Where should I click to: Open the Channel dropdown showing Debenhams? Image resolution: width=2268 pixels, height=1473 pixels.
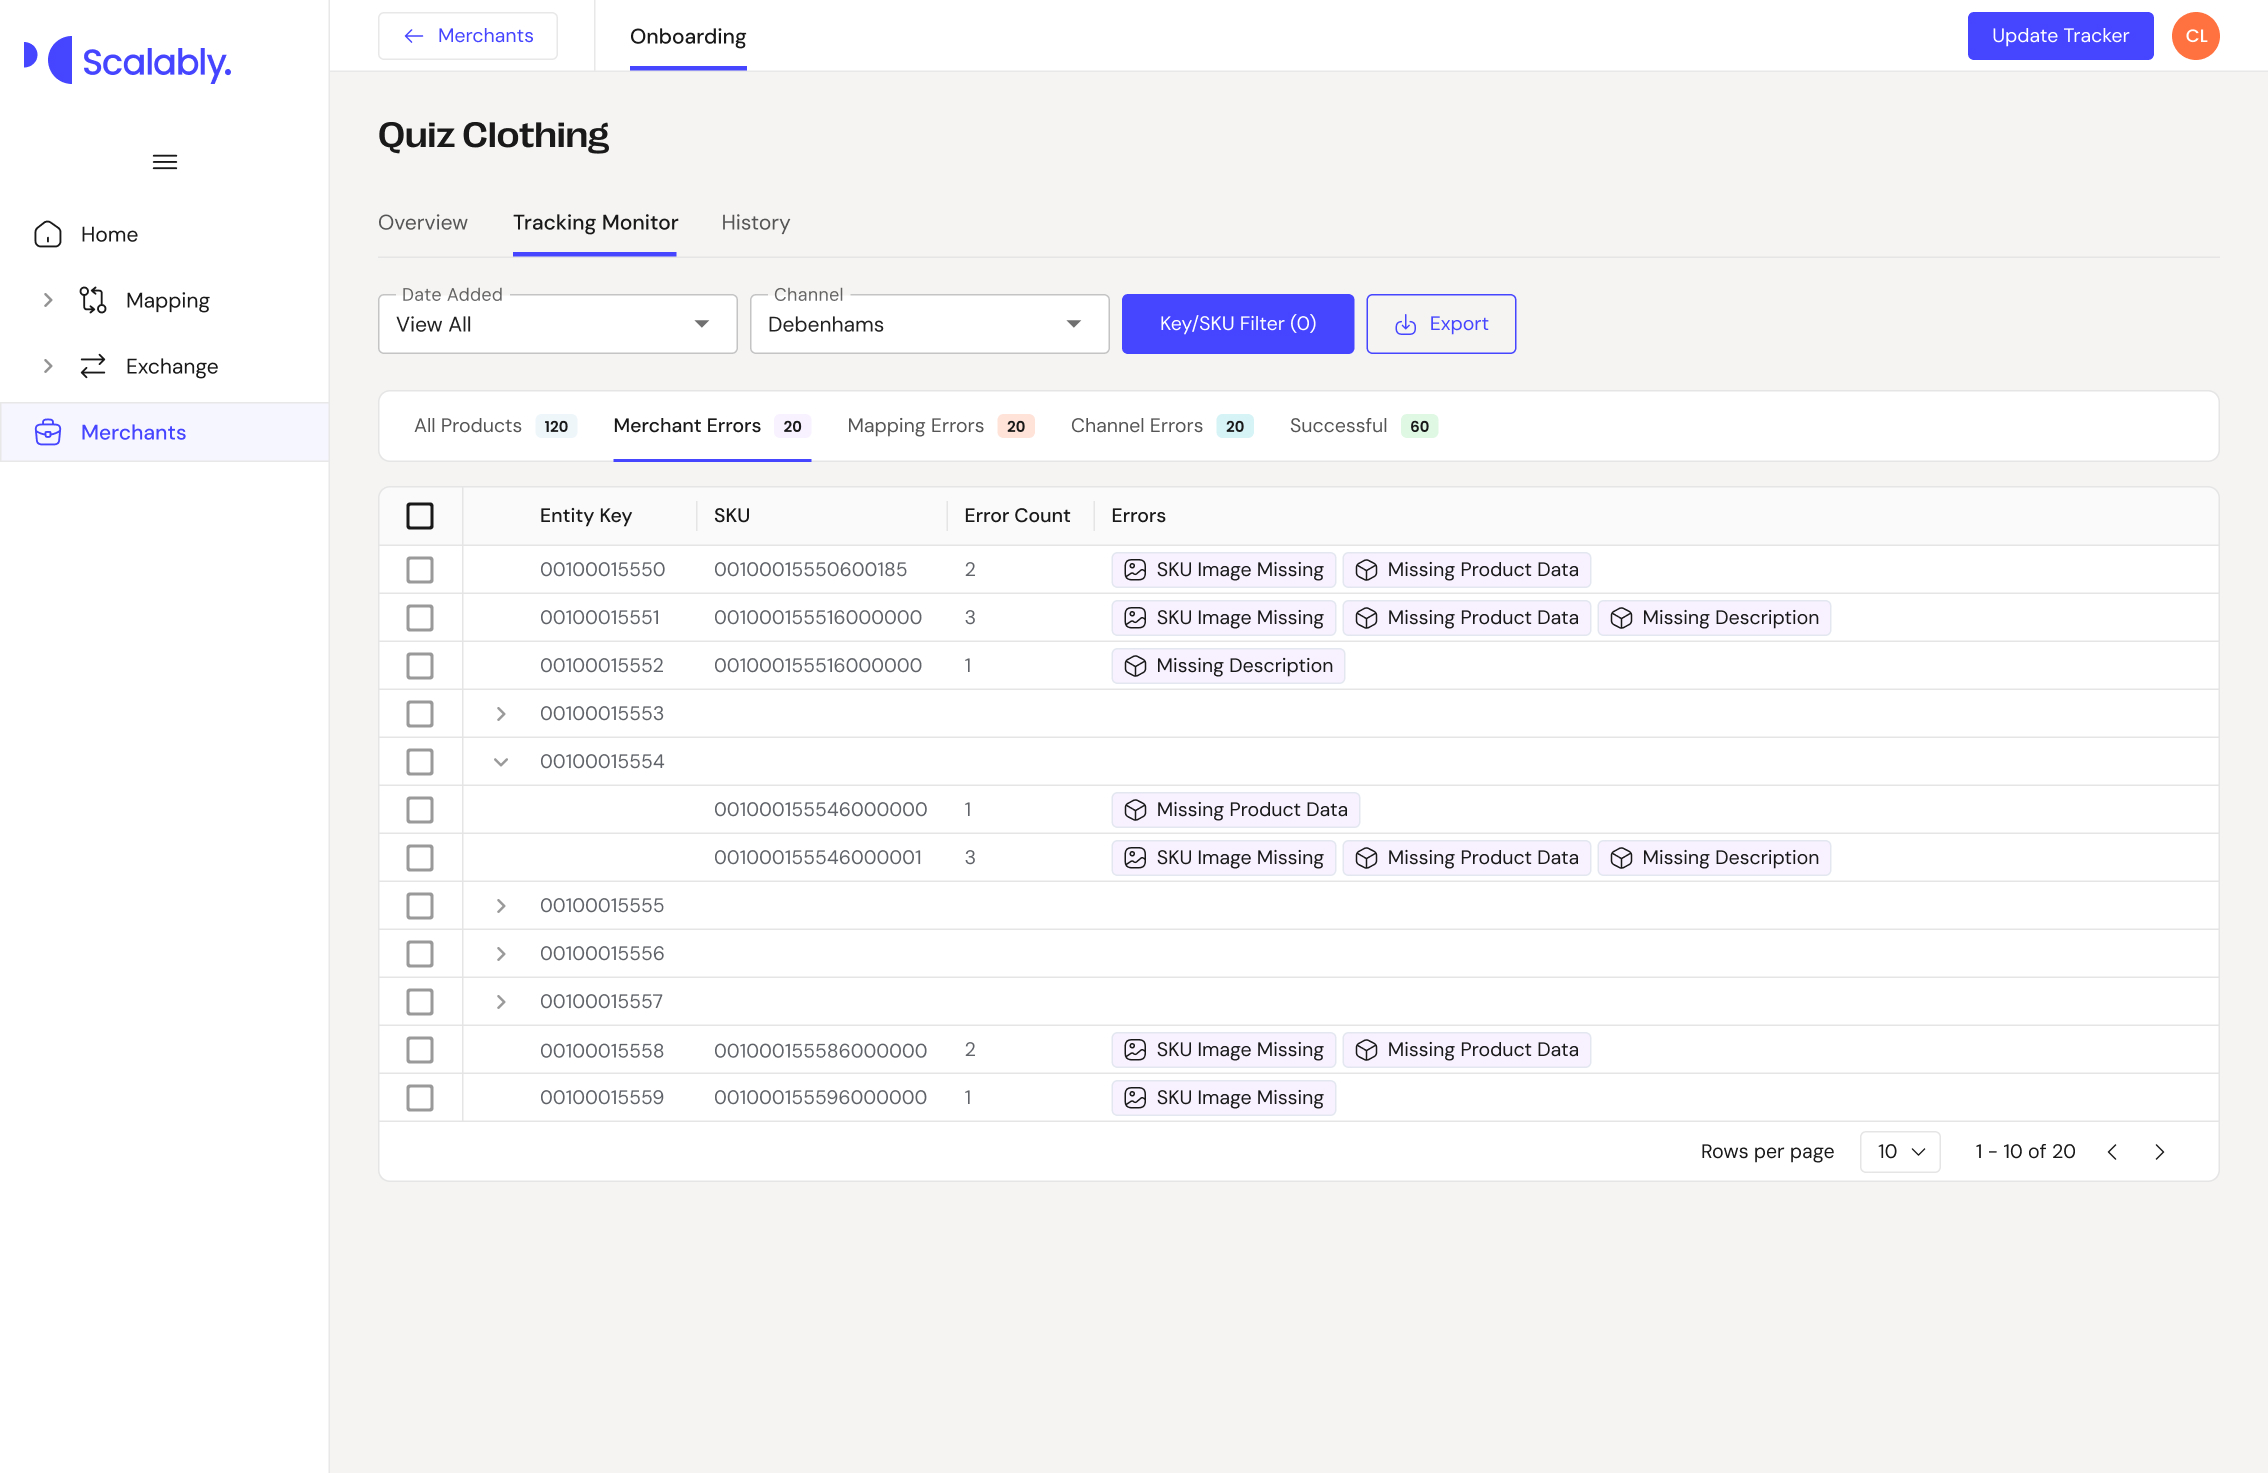tap(929, 324)
